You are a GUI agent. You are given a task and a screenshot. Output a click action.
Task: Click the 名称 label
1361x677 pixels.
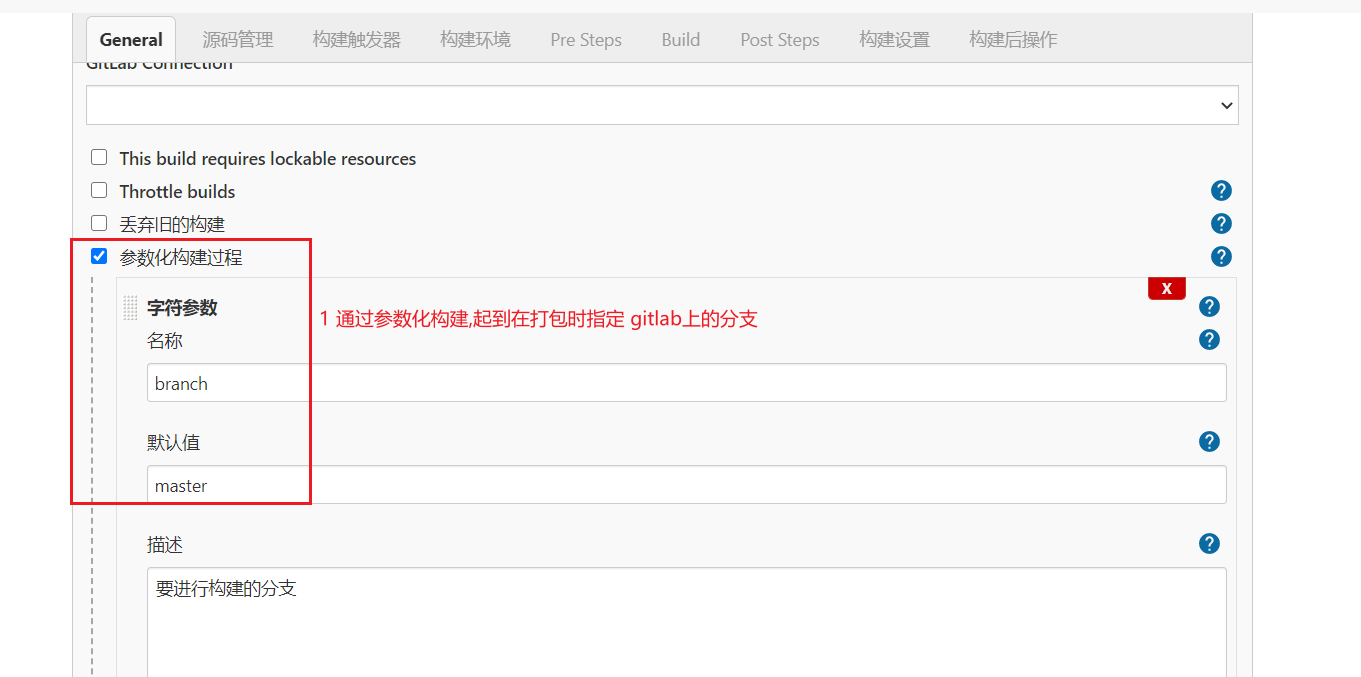[165, 341]
